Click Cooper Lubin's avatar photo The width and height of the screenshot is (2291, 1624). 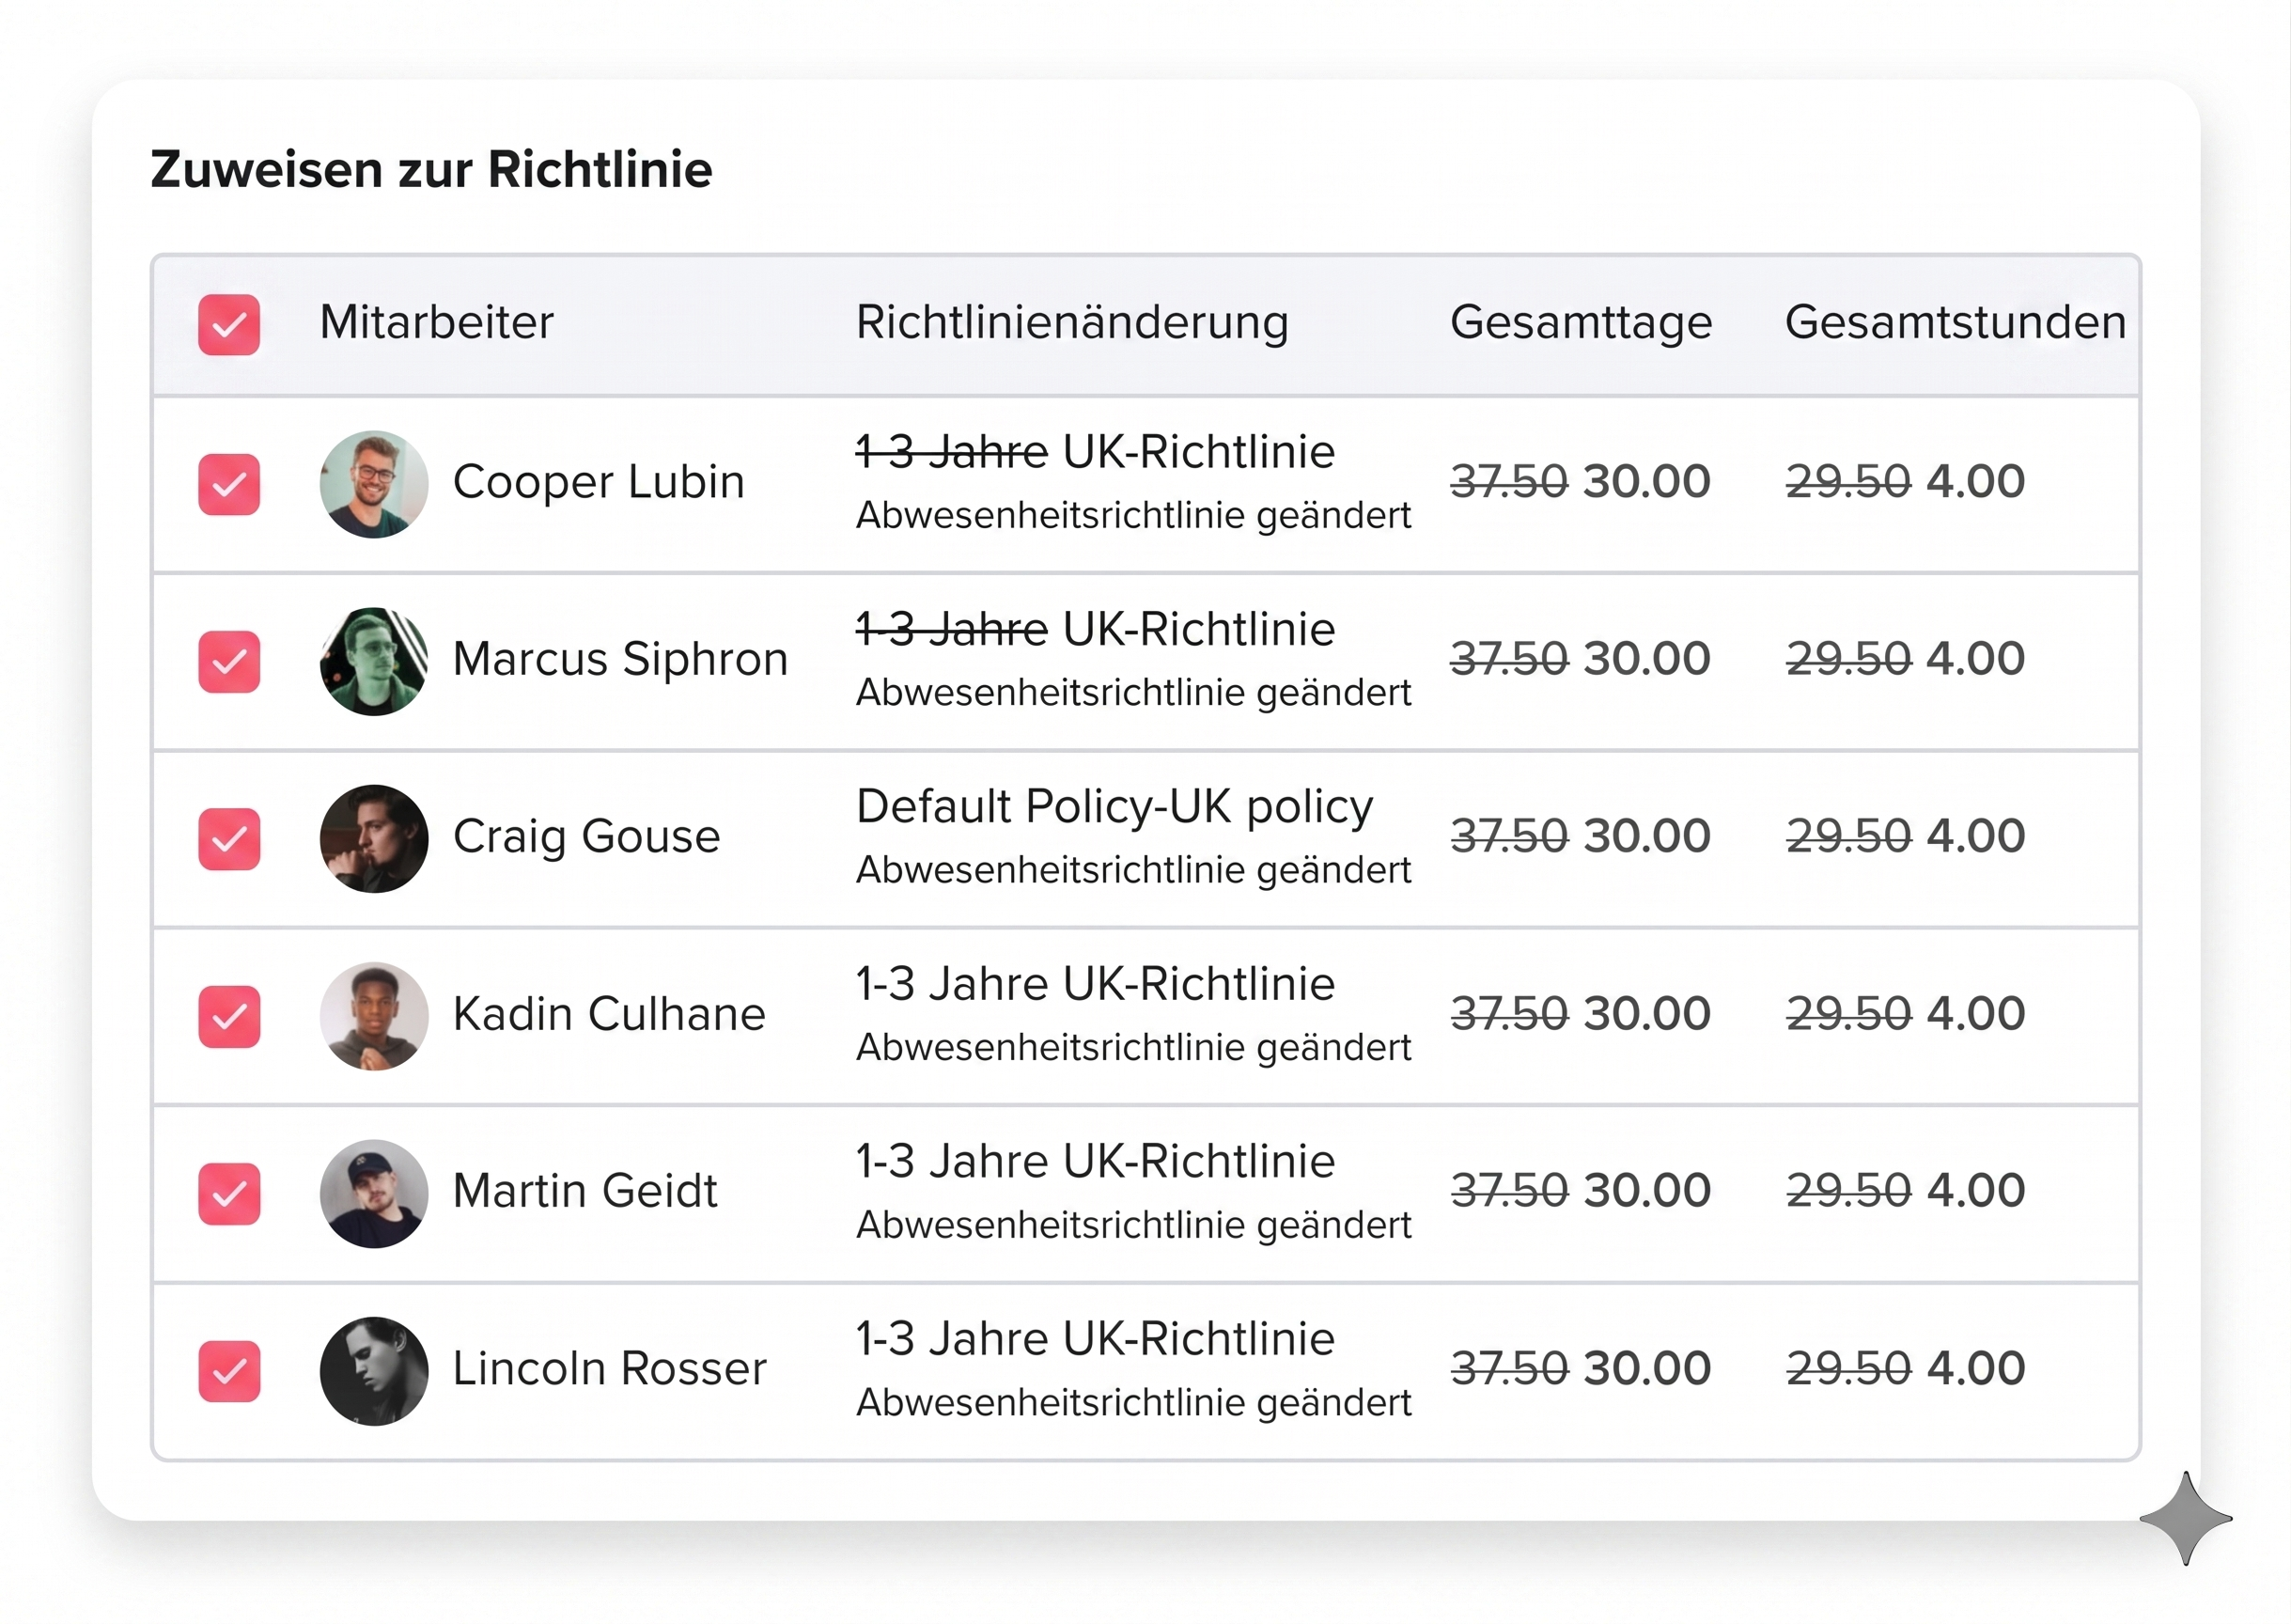point(374,484)
